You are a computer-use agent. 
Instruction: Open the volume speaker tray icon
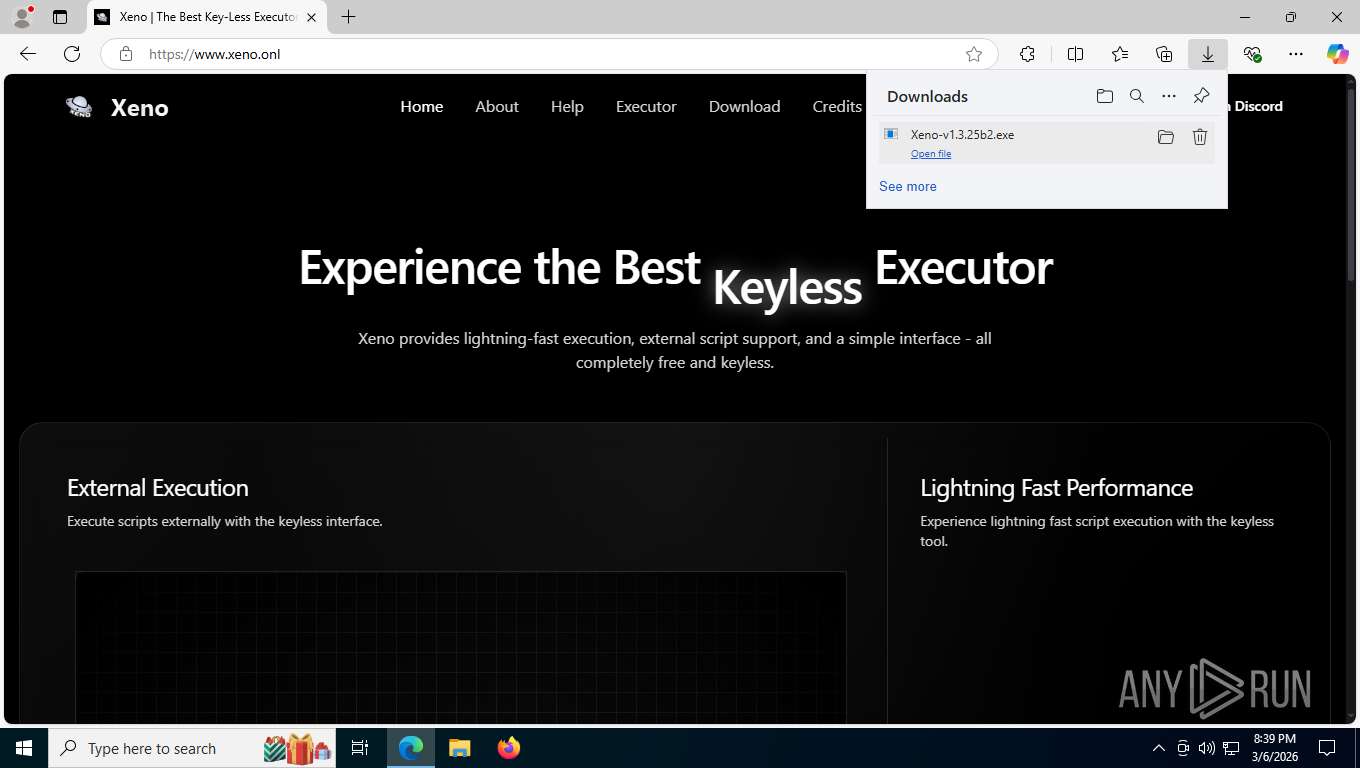point(1207,748)
